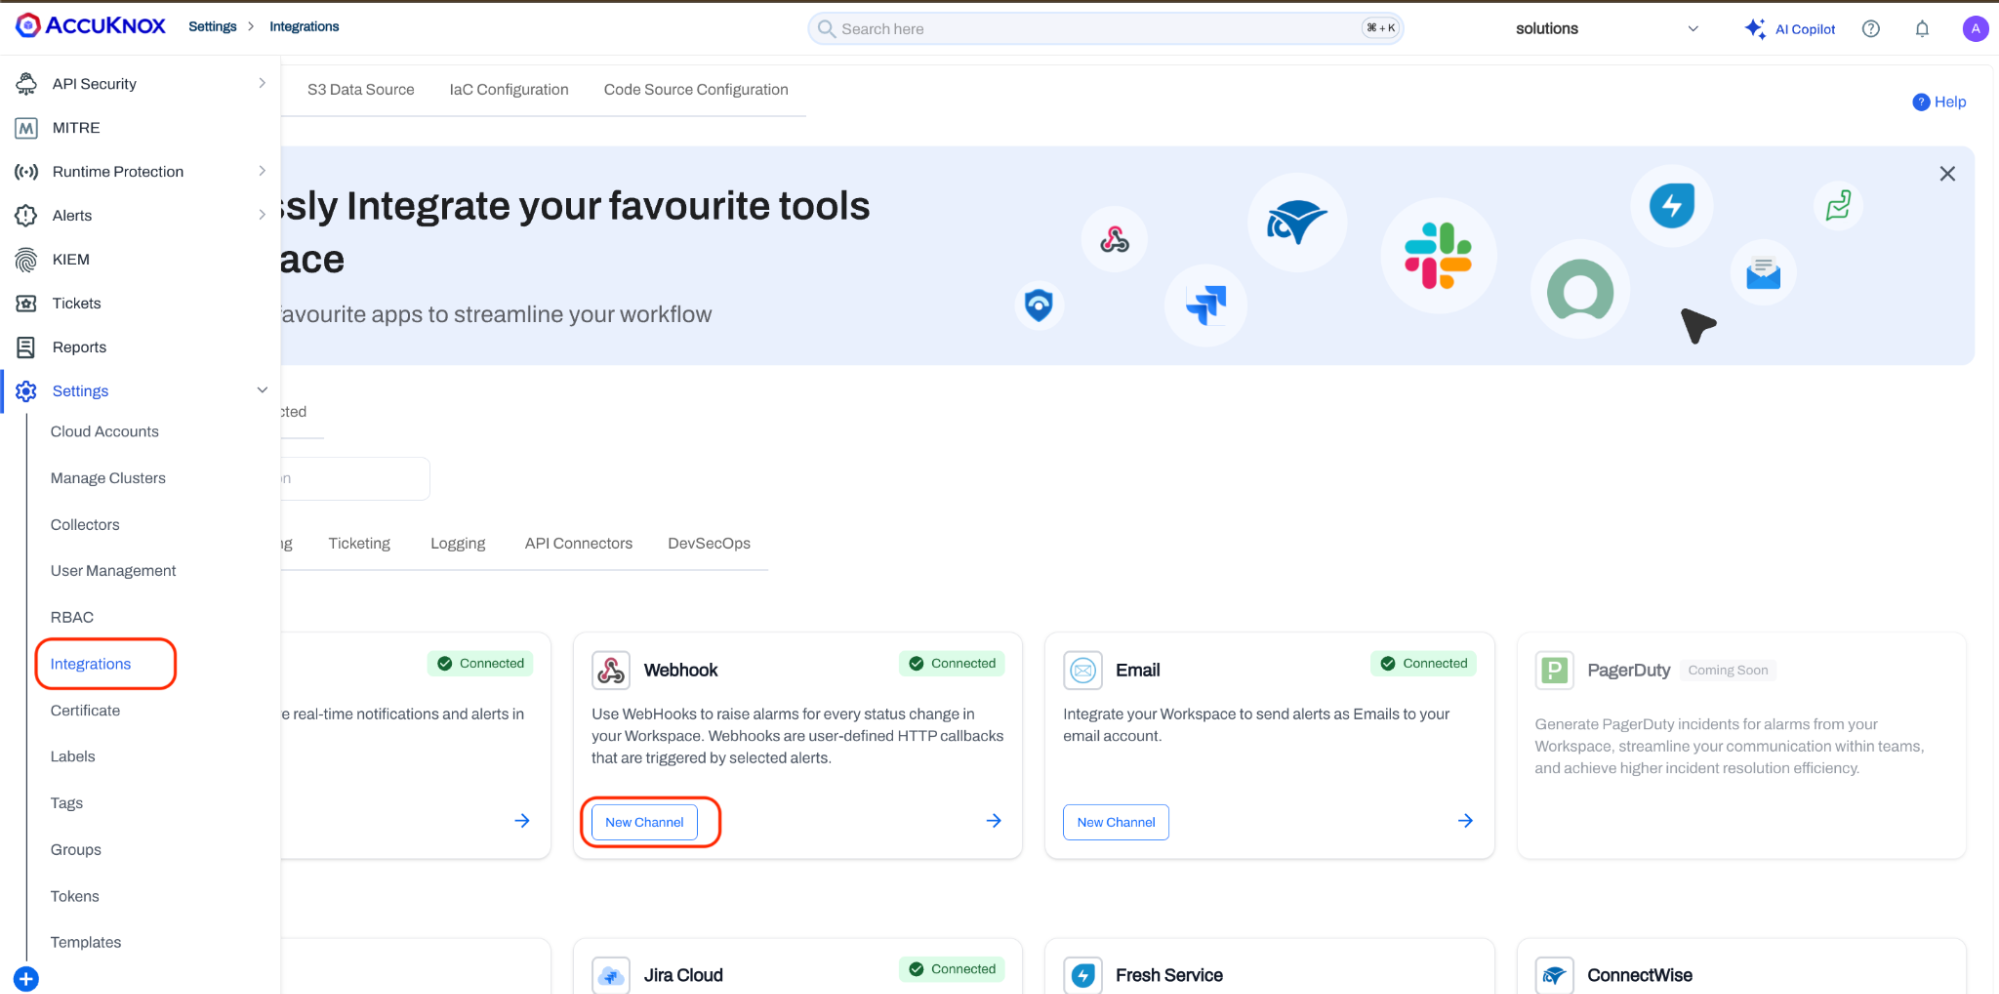Click the email envelope logo in banner
Image resolution: width=1999 pixels, height=994 pixels.
click(1763, 273)
